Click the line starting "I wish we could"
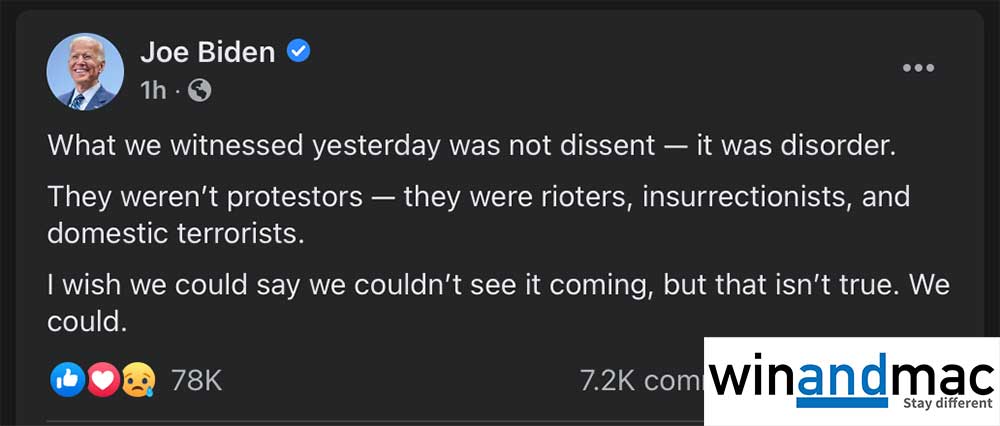This screenshot has height=426, width=1000. coord(497,285)
